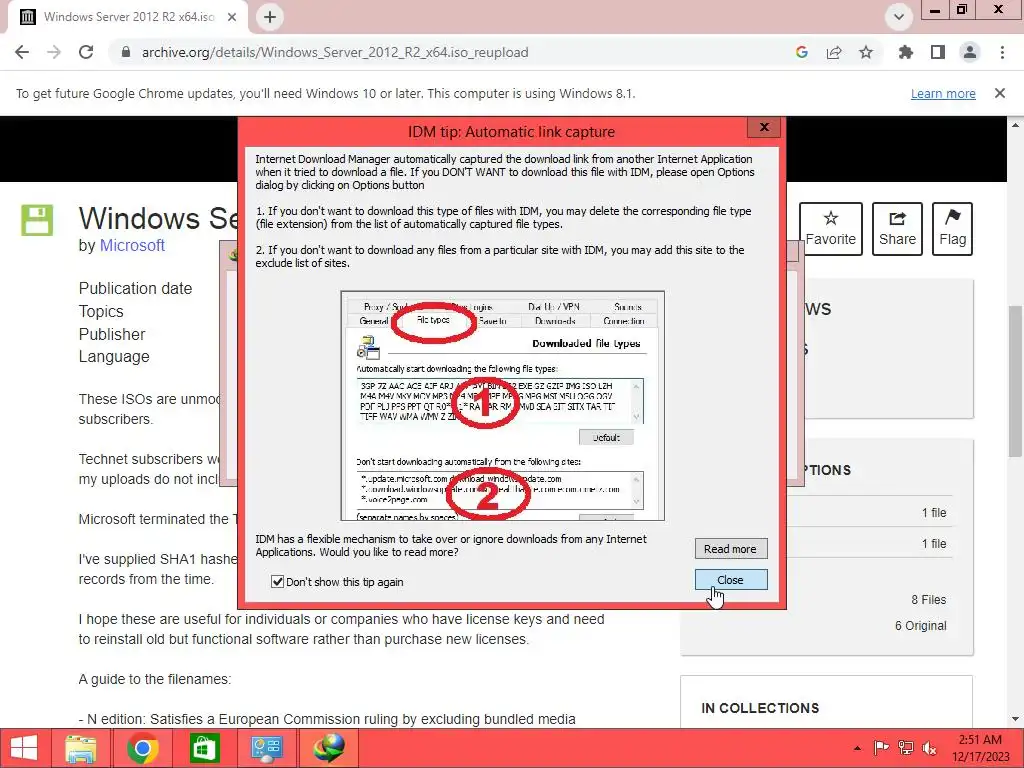Dismiss the Chrome update notification bar
The height and width of the screenshot is (768, 1024).
[x=1000, y=93]
